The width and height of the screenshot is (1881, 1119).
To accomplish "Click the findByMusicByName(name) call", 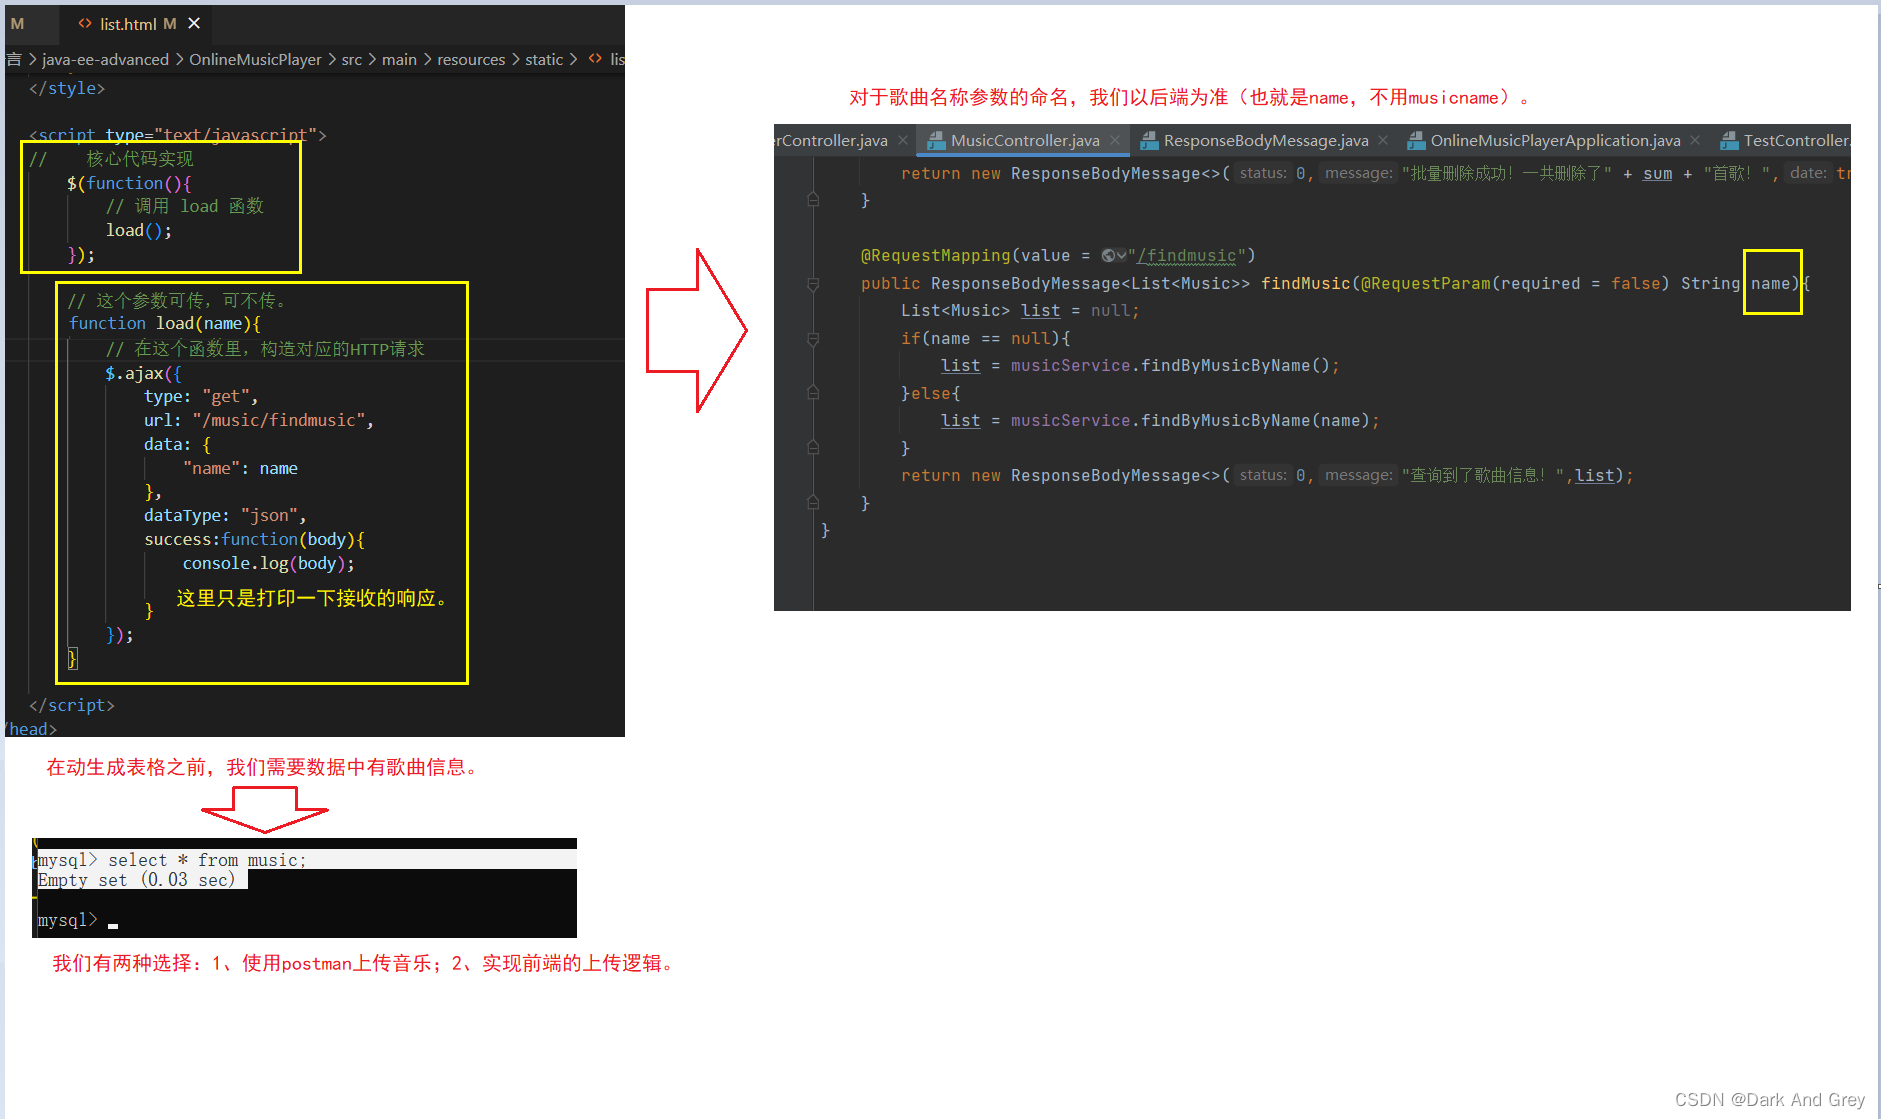I will pyautogui.click(x=1255, y=421).
